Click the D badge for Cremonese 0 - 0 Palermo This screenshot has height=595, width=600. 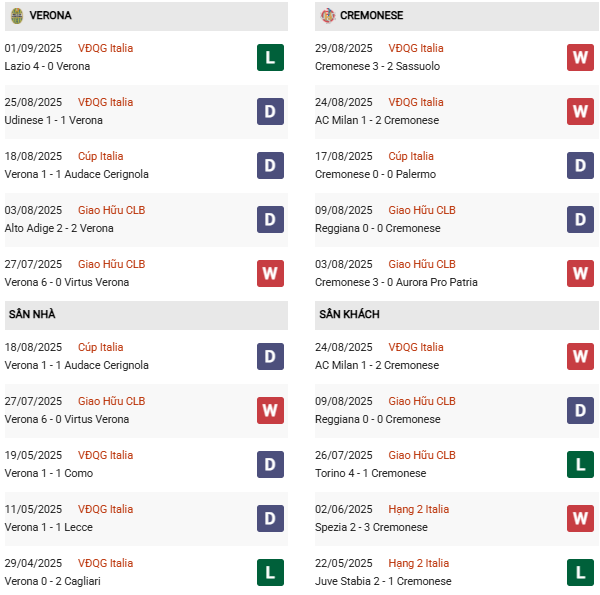point(580,165)
